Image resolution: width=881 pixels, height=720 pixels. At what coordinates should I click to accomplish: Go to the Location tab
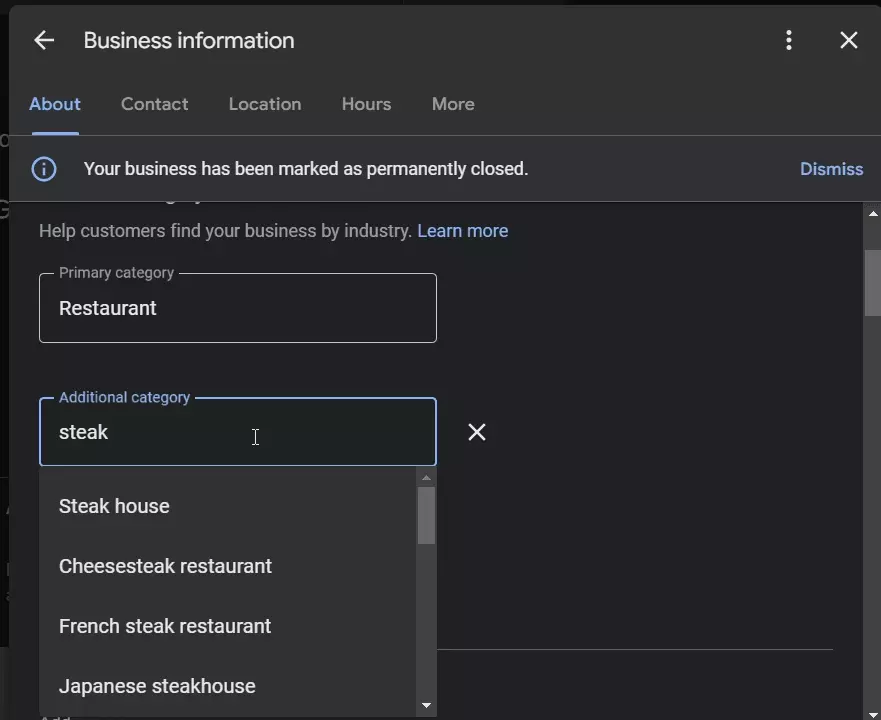[264, 104]
